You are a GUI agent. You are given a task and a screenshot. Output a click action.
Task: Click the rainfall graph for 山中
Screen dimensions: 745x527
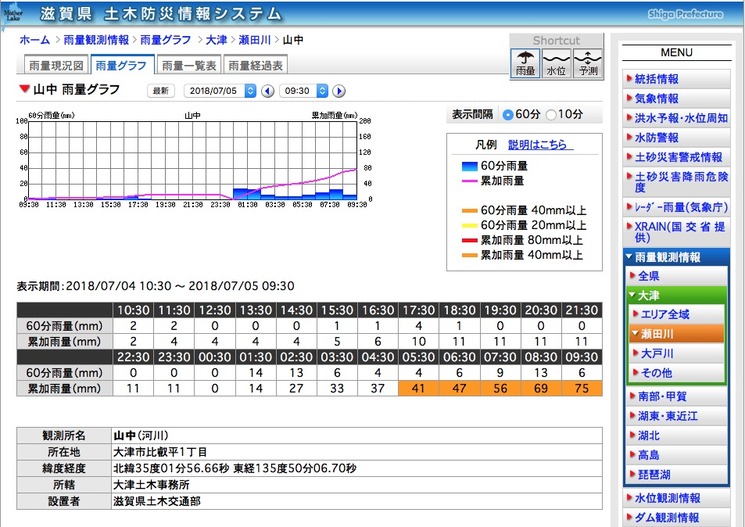pyautogui.click(x=192, y=160)
